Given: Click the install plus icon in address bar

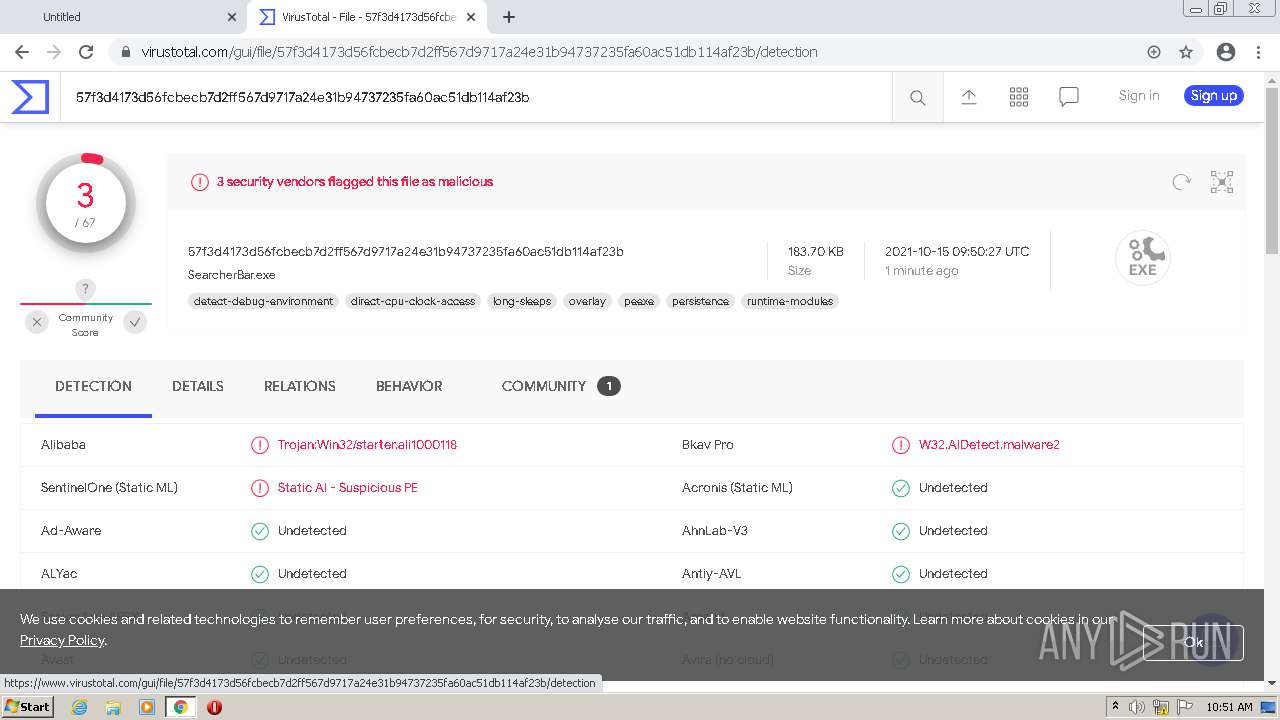Looking at the screenshot, I should [x=1153, y=52].
